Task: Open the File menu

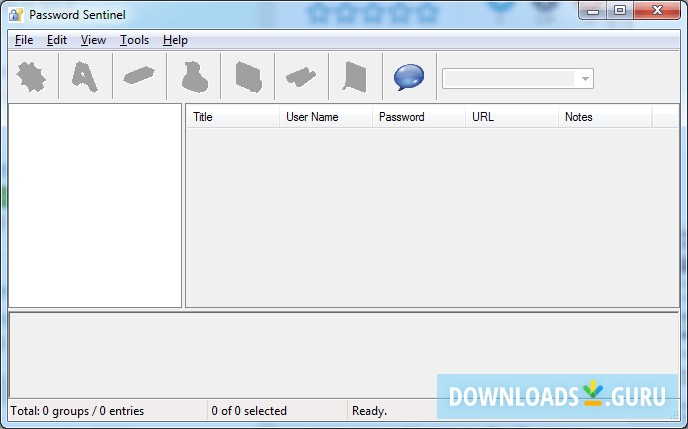Action: coord(24,40)
